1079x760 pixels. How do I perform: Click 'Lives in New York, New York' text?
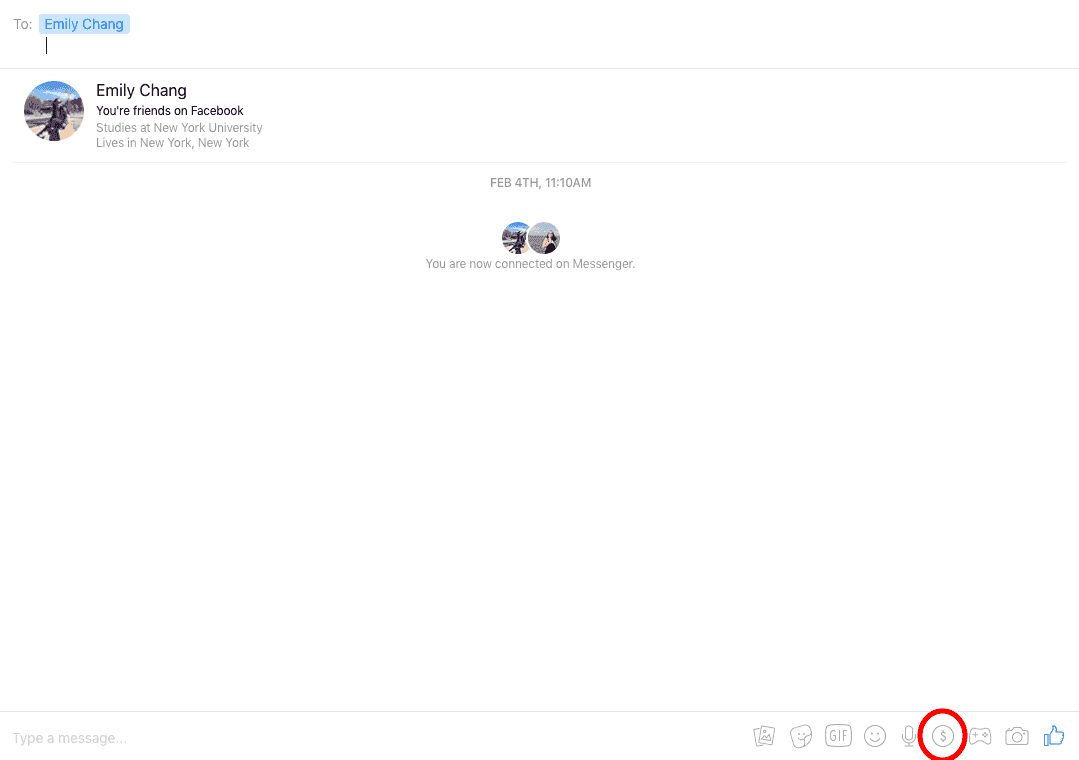[x=172, y=143]
